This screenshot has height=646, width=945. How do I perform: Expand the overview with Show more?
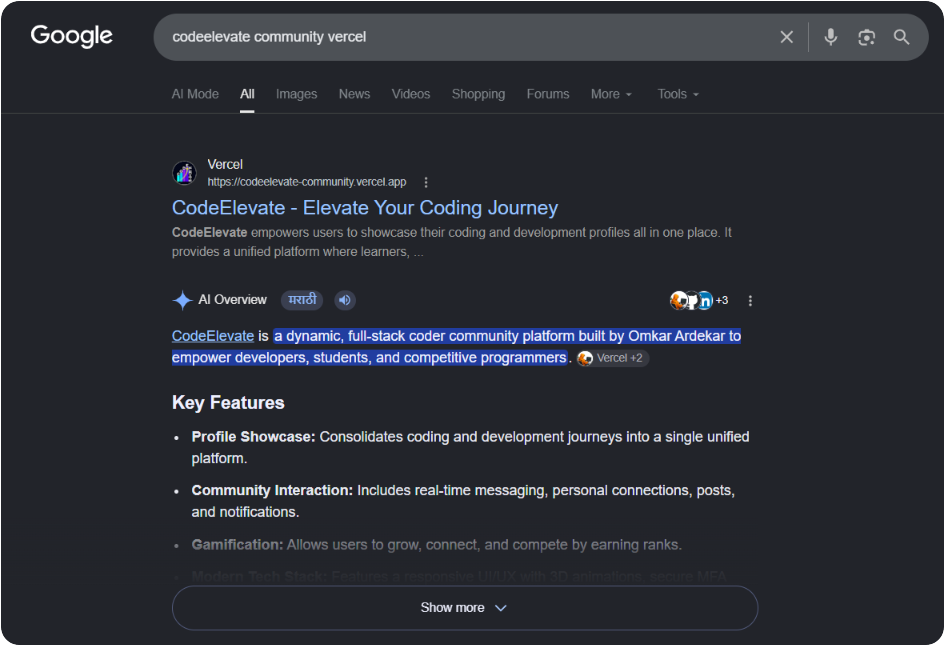click(465, 608)
